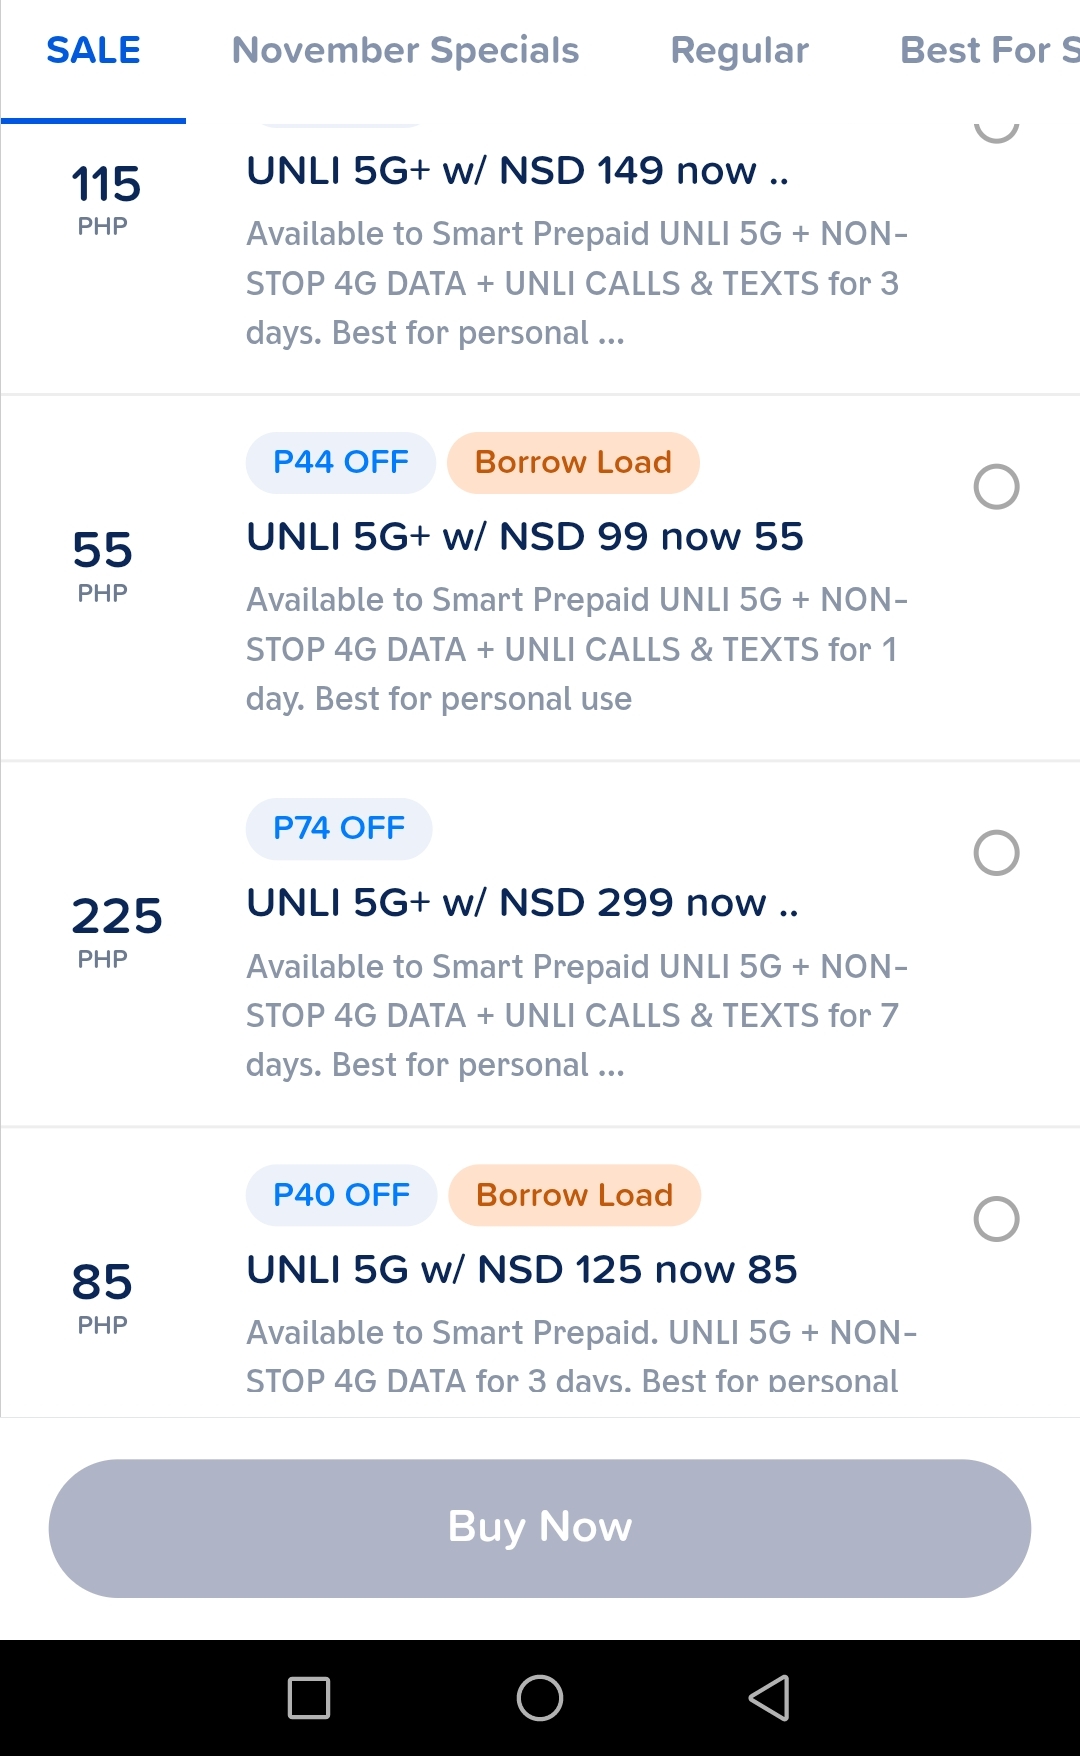Select the 225 PHP UNLI 5G+ radio button
This screenshot has width=1080, height=1756.
(x=996, y=853)
